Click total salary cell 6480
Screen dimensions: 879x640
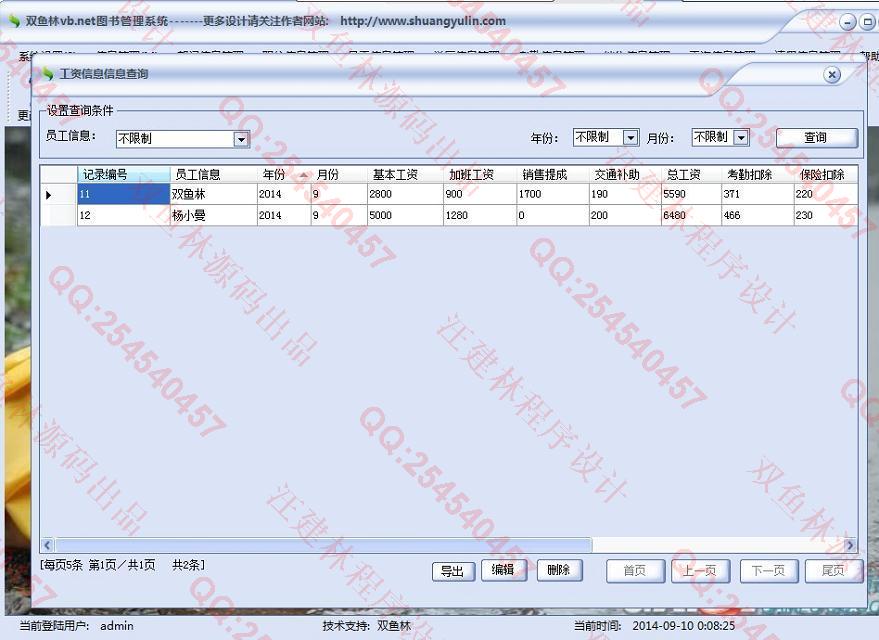point(691,216)
